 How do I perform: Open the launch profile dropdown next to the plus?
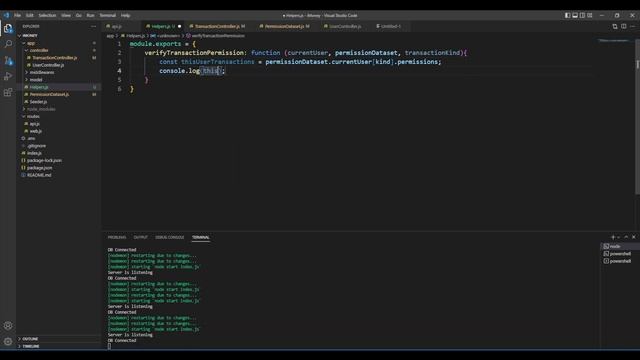619,237
